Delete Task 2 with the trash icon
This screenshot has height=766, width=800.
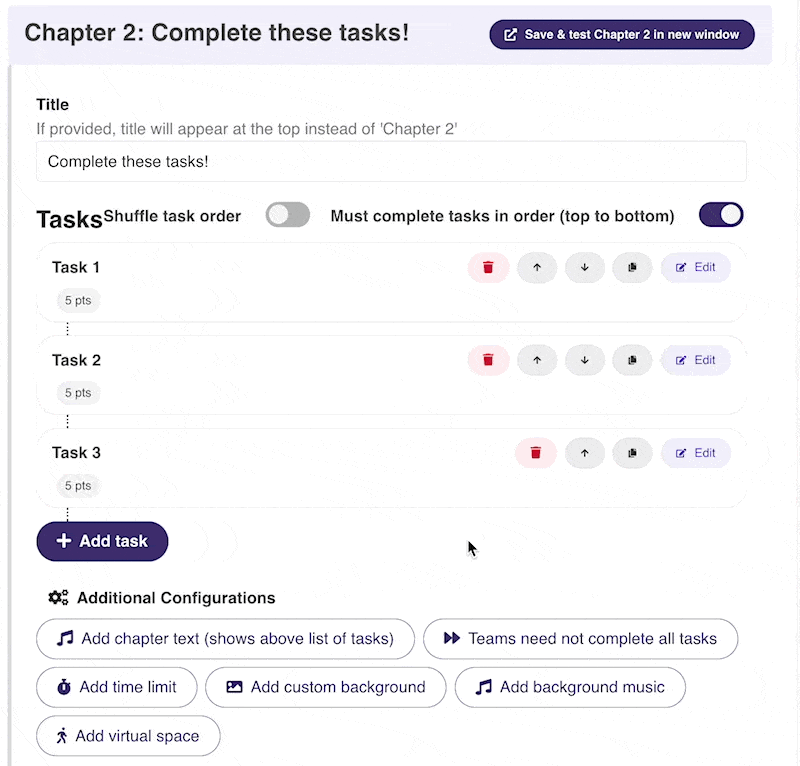coord(488,360)
